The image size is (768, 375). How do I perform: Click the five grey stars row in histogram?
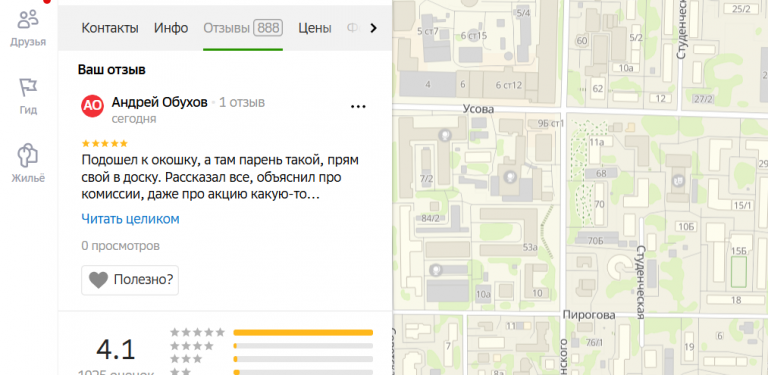(197, 332)
